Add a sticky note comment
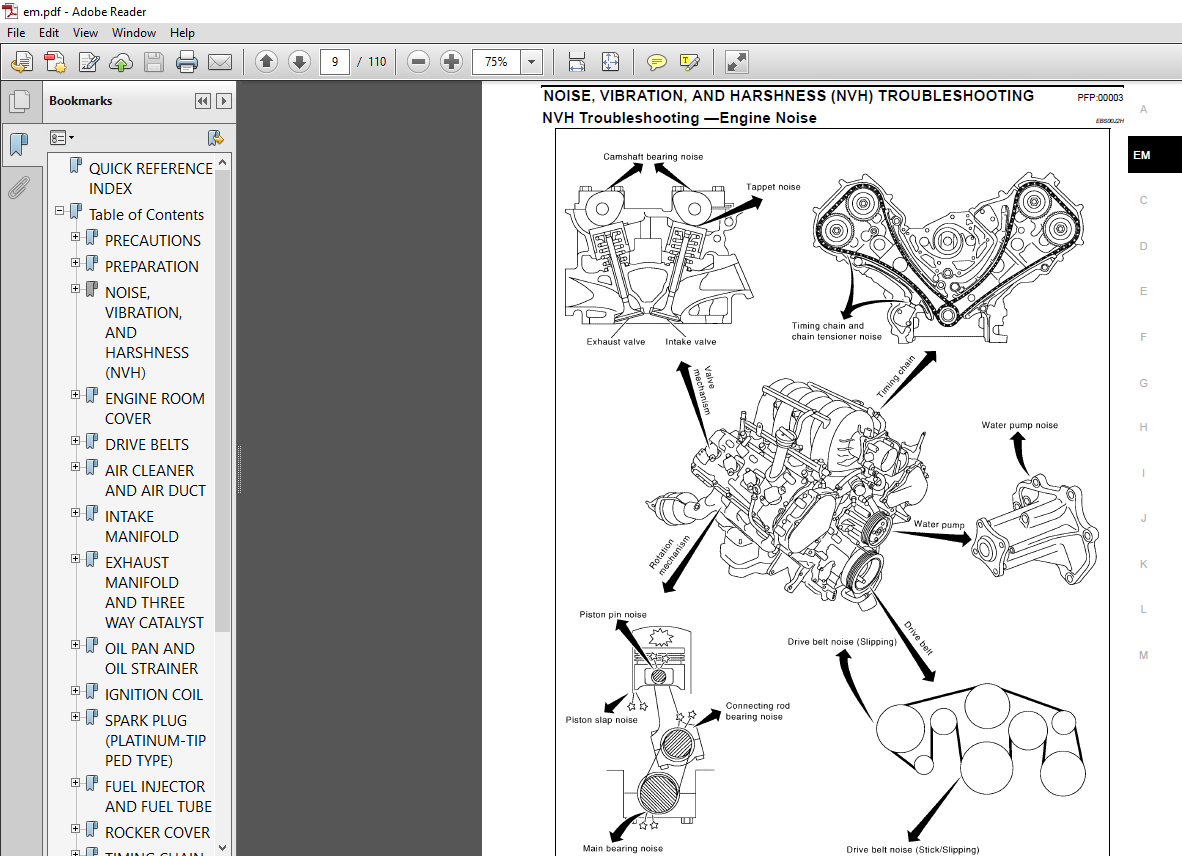This screenshot has width=1182, height=856. (x=657, y=62)
